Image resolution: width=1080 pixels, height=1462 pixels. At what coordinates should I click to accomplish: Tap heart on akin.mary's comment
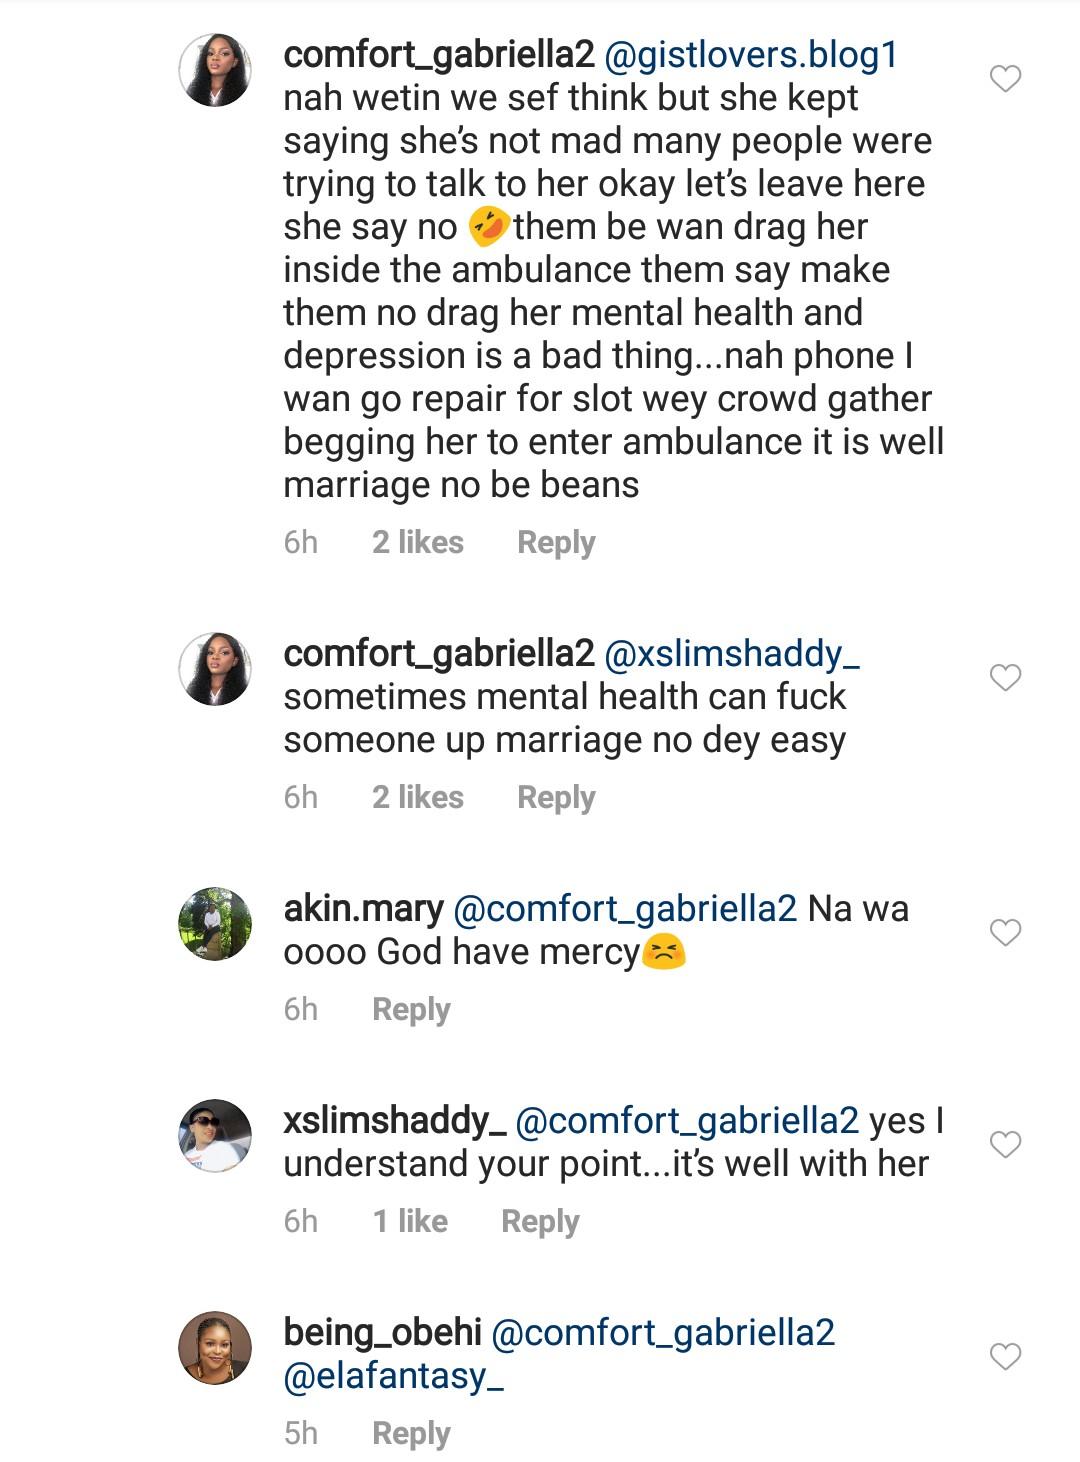[x=1005, y=933]
